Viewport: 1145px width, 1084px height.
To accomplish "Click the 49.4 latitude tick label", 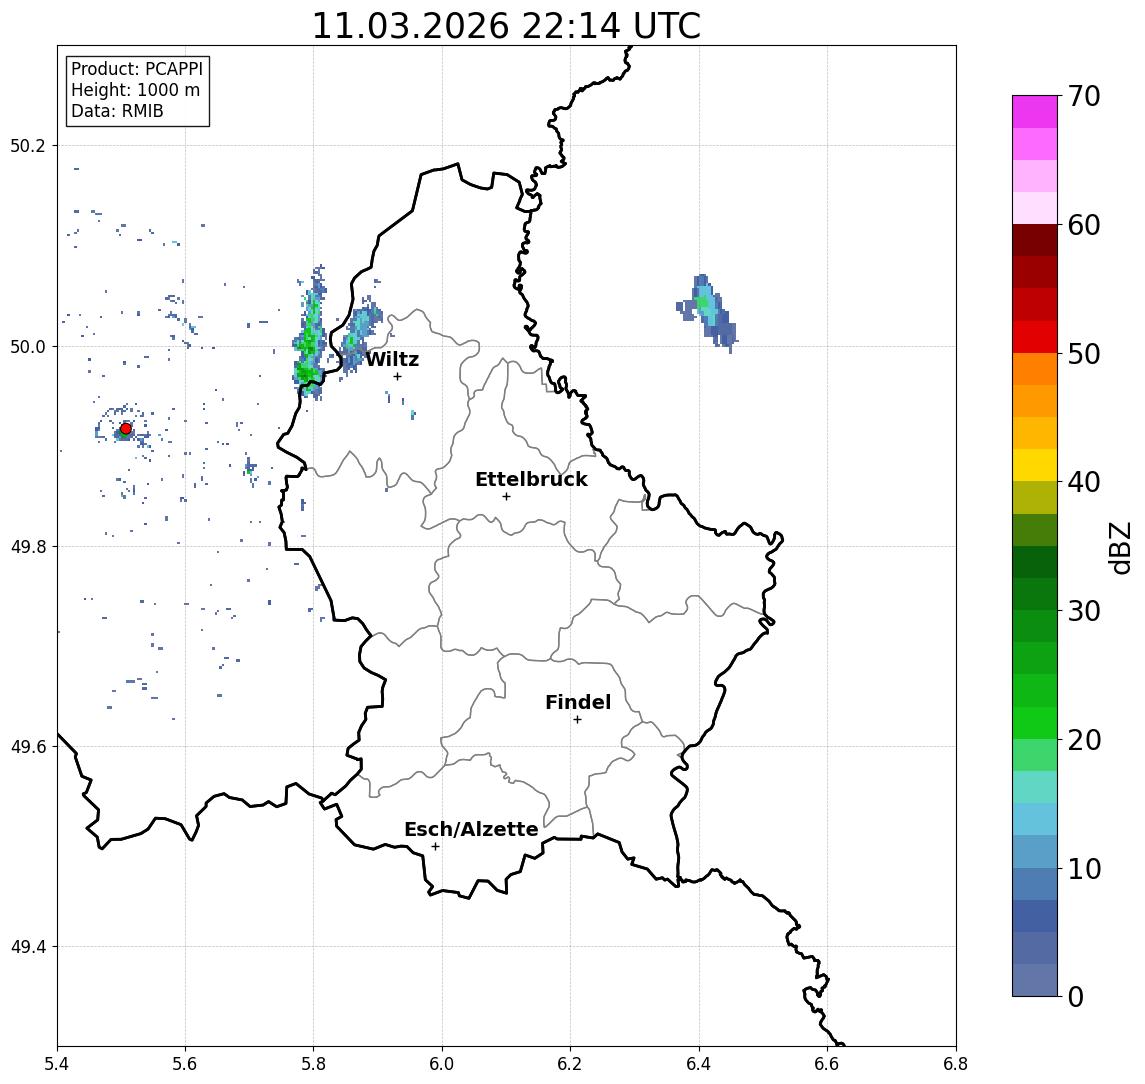I will [28, 947].
